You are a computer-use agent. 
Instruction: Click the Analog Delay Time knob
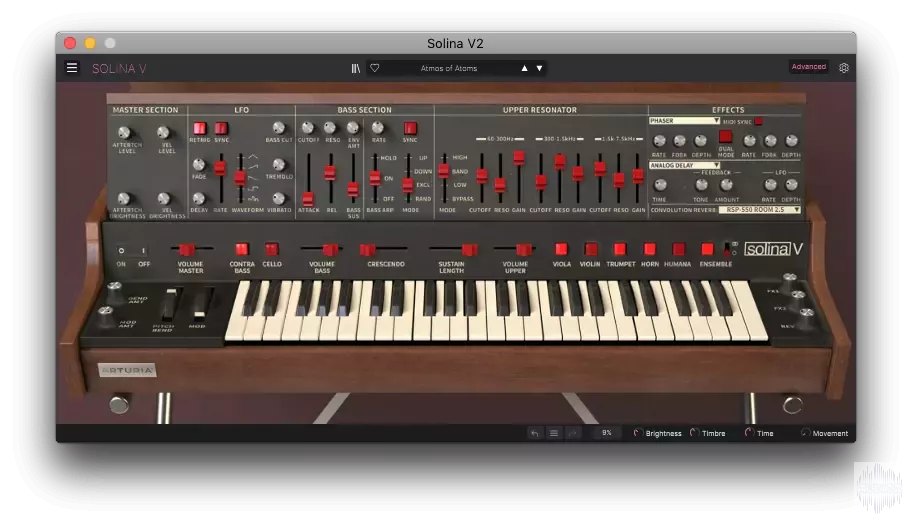660,185
